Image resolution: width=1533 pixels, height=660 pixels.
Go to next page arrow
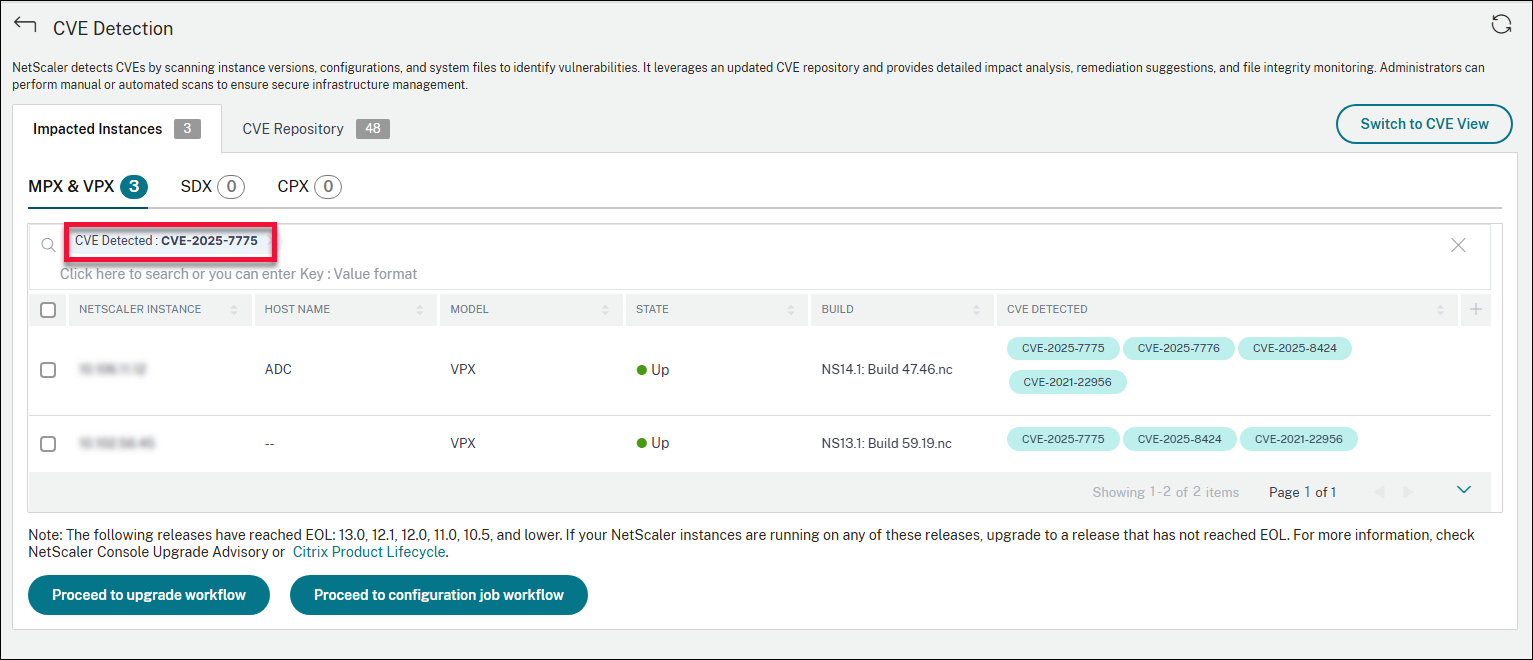pos(1408,492)
